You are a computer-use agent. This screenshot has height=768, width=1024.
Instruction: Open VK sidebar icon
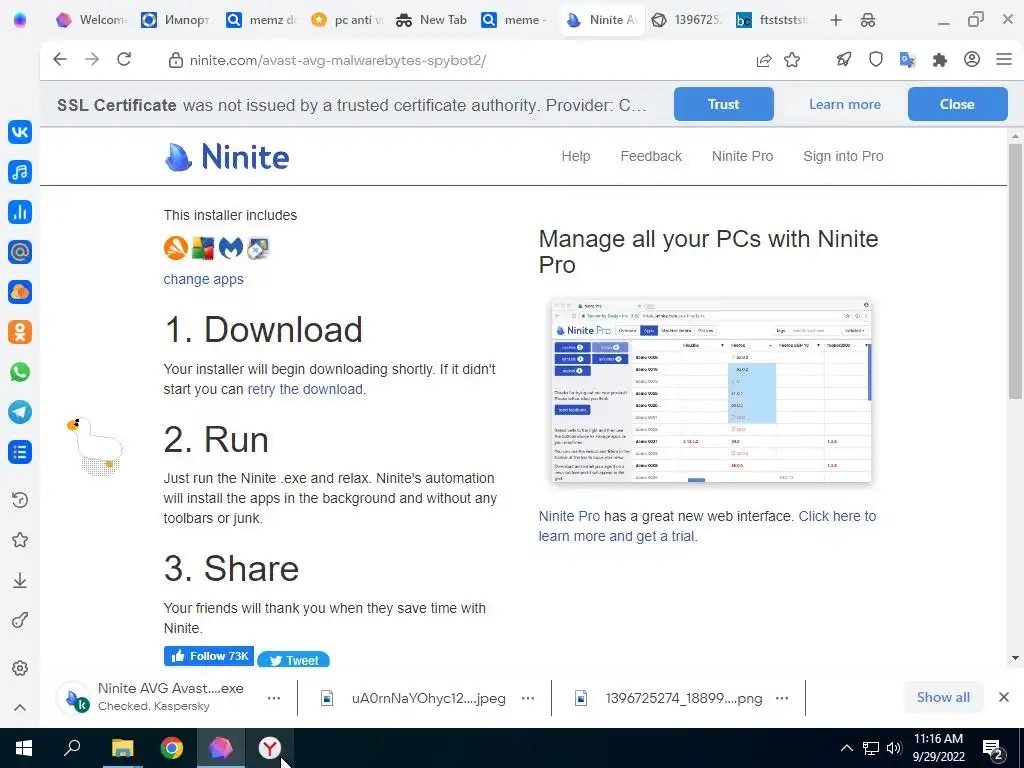pyautogui.click(x=20, y=132)
